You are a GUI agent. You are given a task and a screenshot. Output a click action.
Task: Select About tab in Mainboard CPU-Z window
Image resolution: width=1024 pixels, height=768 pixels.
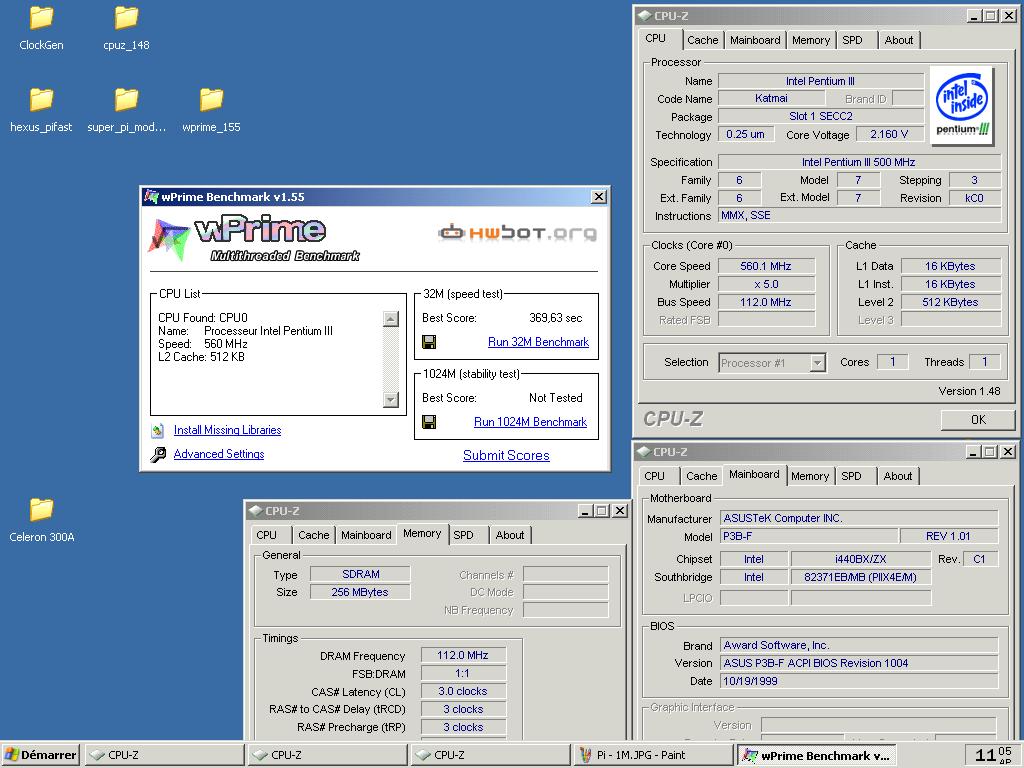(x=897, y=476)
